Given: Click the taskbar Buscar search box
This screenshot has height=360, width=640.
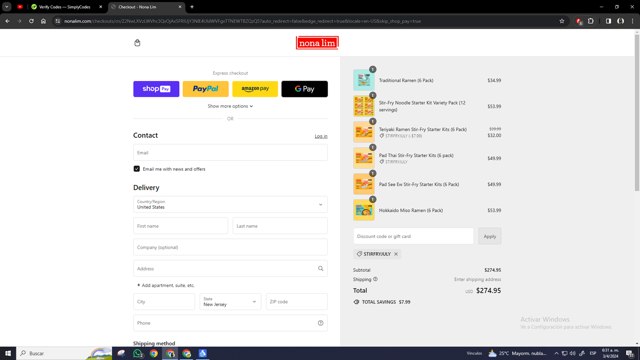Looking at the screenshot, I should (64, 353).
